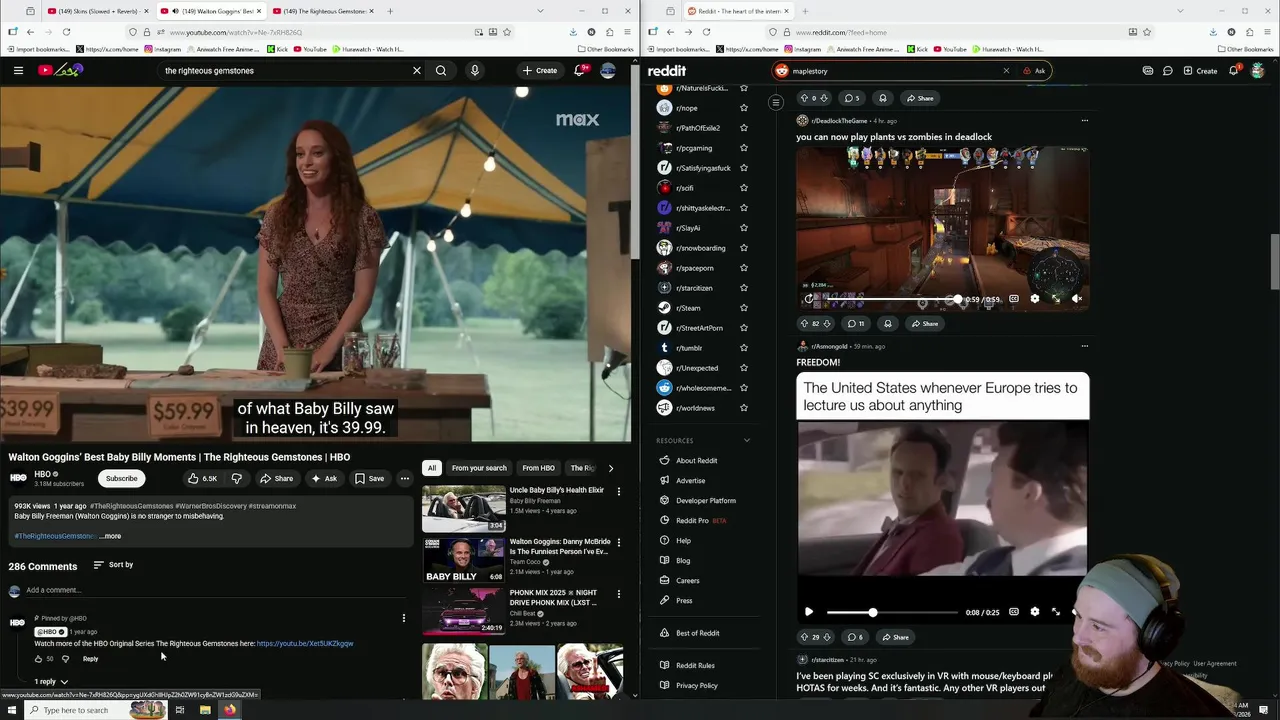Image resolution: width=1280 pixels, height=720 pixels.
Task: Click YouTube Create button
Action: tap(540, 71)
